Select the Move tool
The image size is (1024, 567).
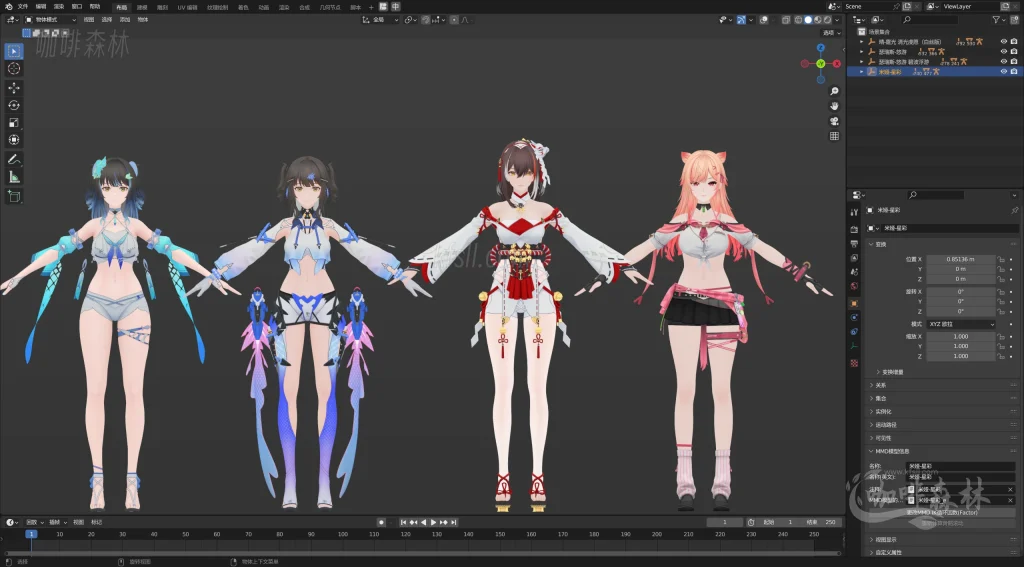(14, 88)
